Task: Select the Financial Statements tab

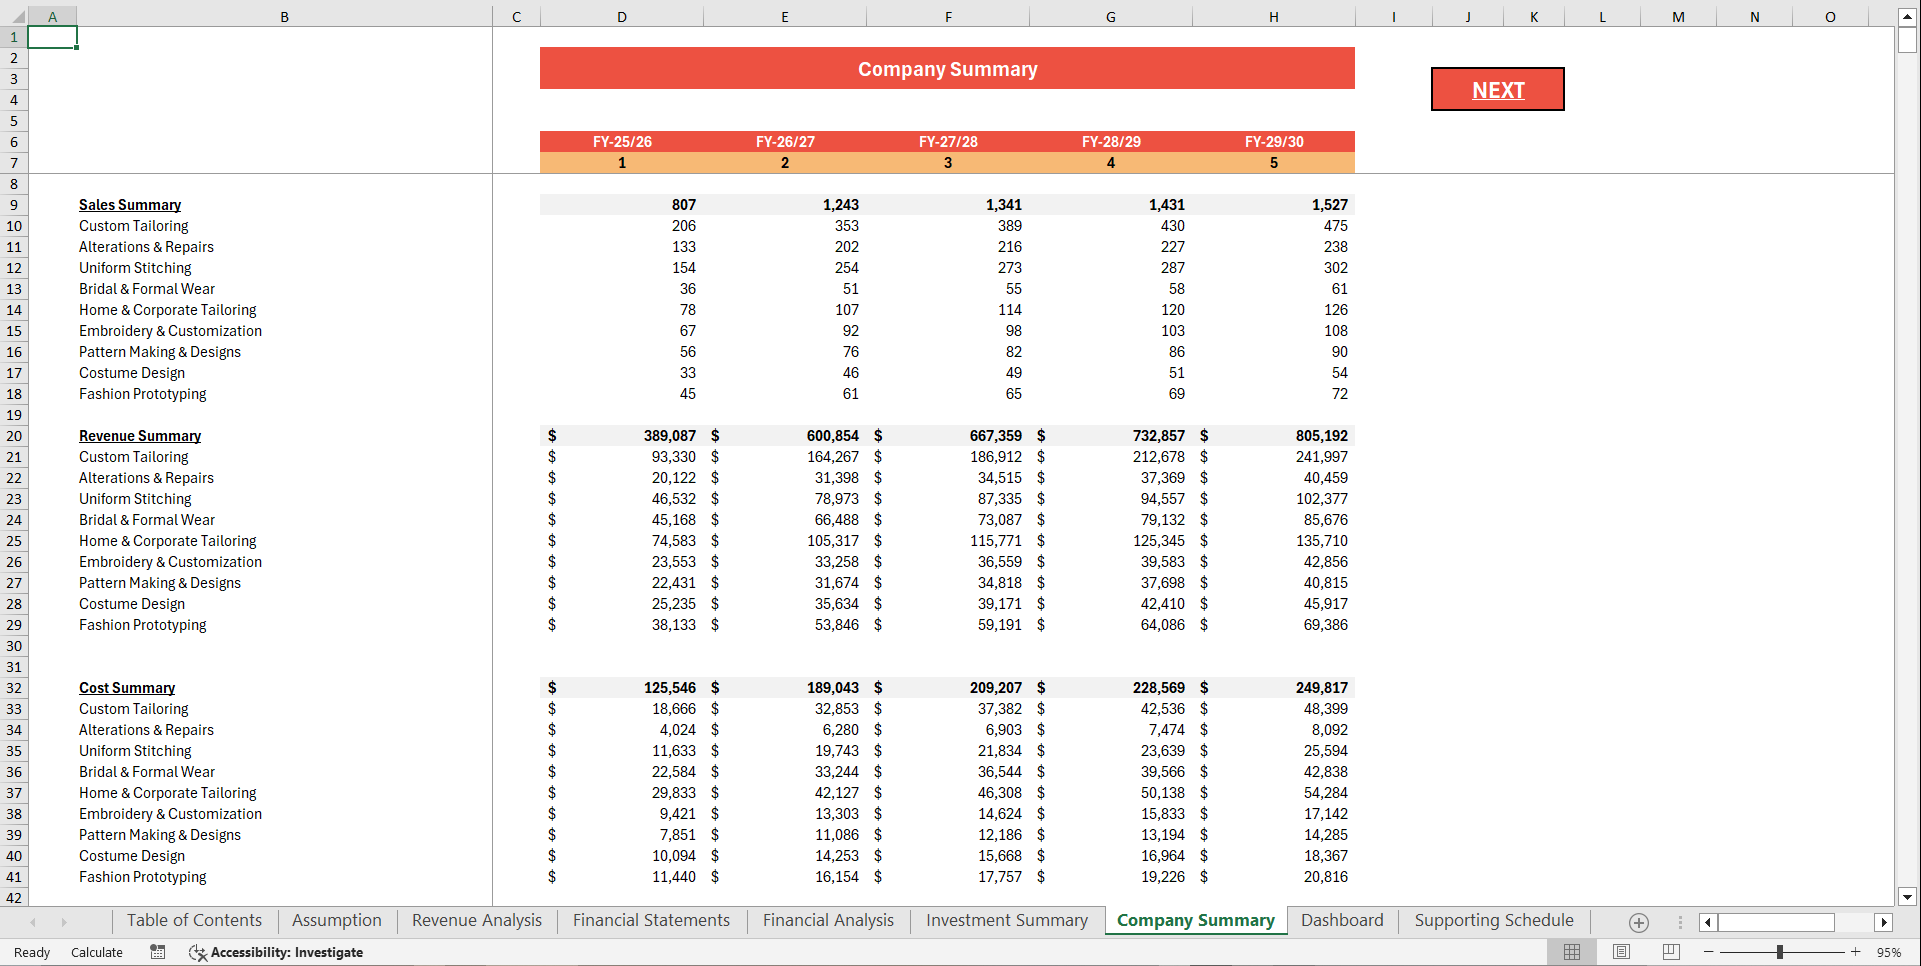Action: point(650,920)
